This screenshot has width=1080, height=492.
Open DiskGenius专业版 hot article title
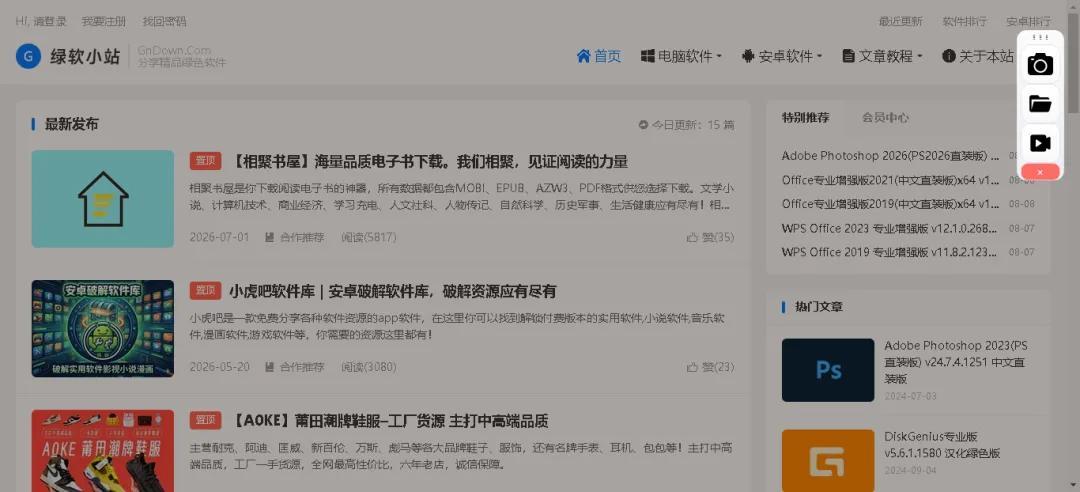pos(942,445)
